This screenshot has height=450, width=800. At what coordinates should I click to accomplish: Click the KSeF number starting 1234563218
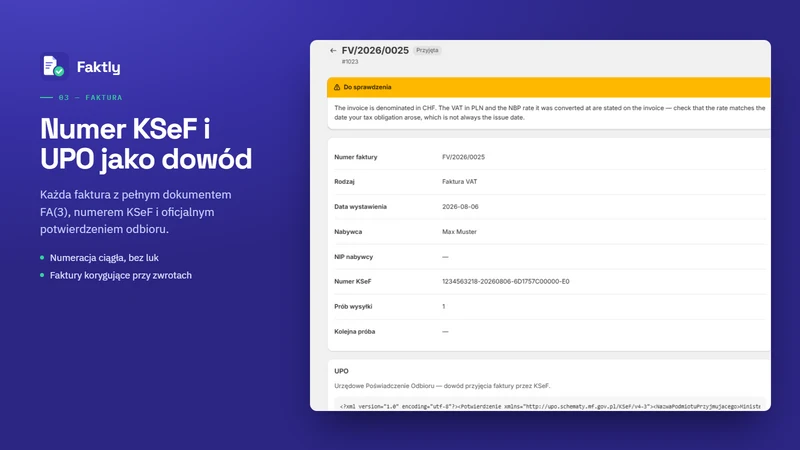(x=506, y=282)
